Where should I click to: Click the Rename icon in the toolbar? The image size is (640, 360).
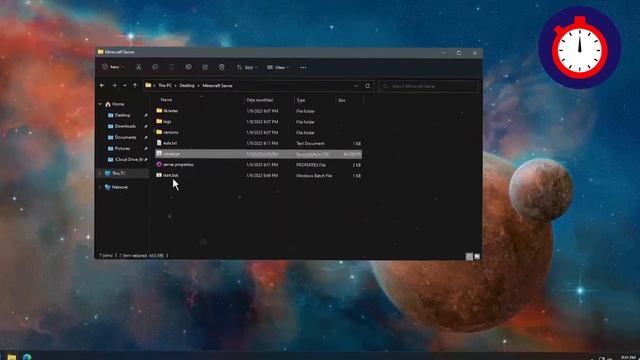188,67
